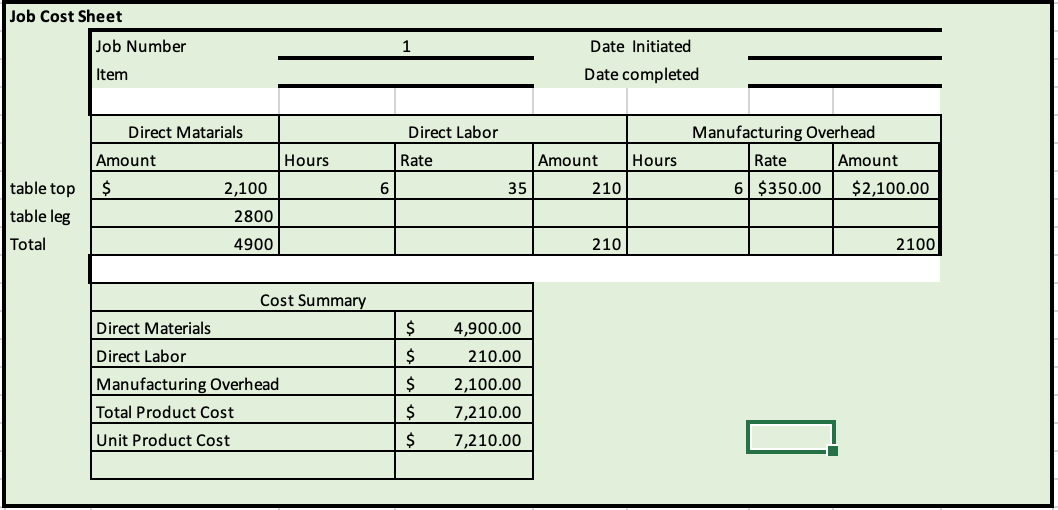This screenshot has height=510, width=1058.
Task: Click the direct labor rate '35' cell
Action: (464, 188)
